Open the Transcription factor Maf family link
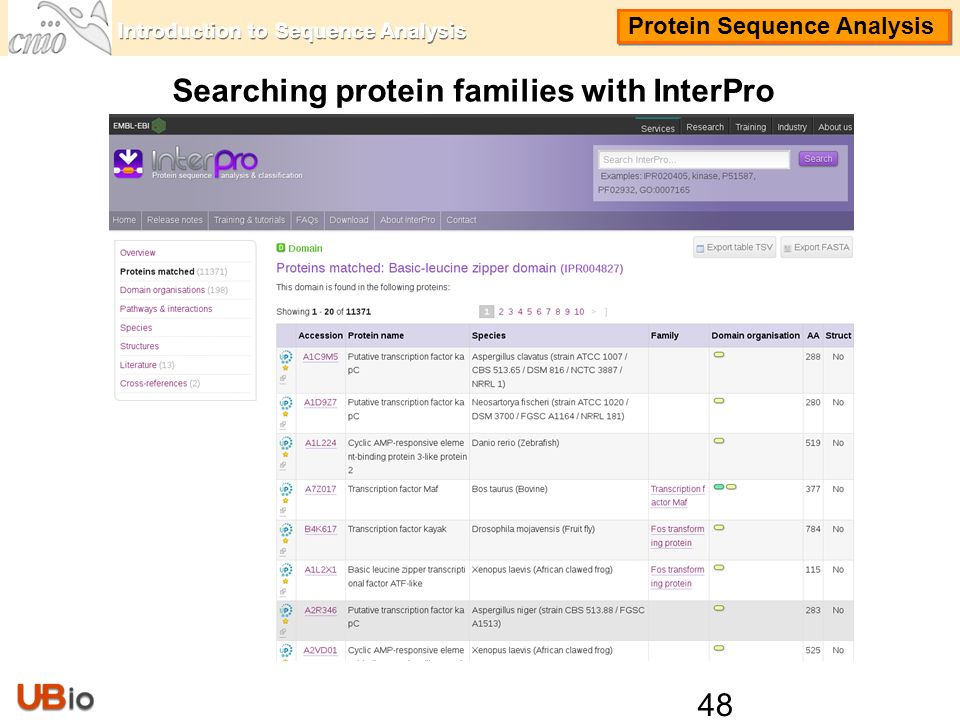 (x=677, y=495)
